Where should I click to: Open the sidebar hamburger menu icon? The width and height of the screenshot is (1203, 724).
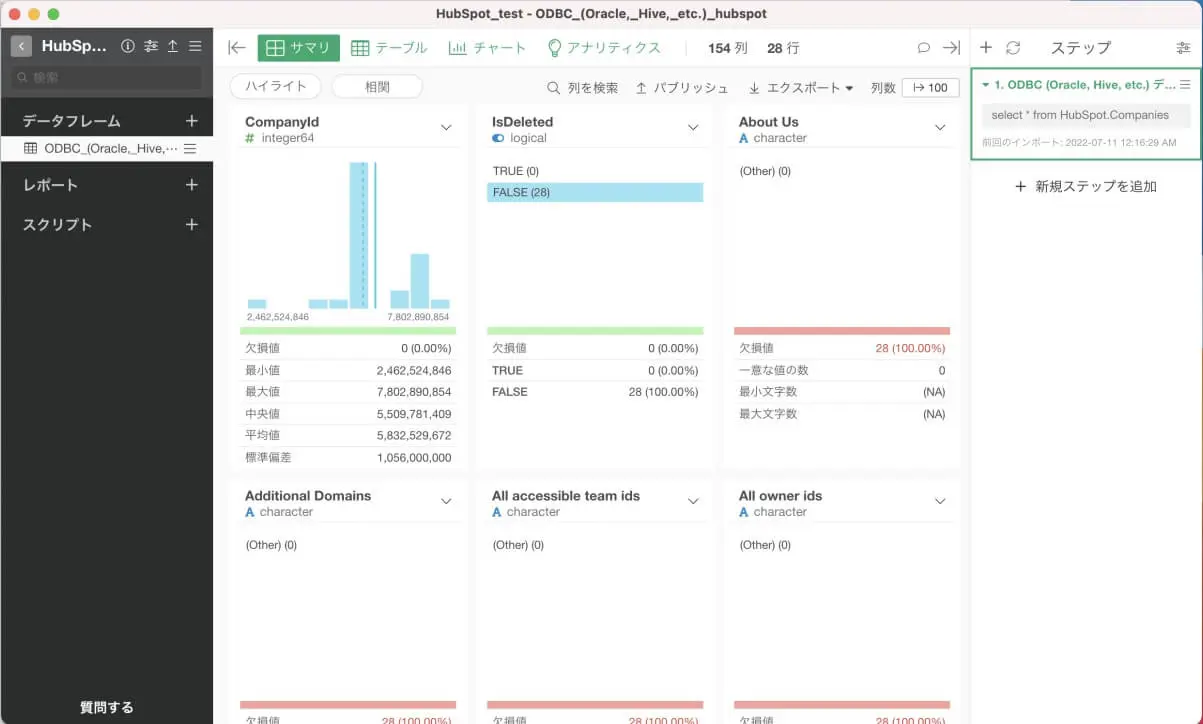click(x=195, y=46)
